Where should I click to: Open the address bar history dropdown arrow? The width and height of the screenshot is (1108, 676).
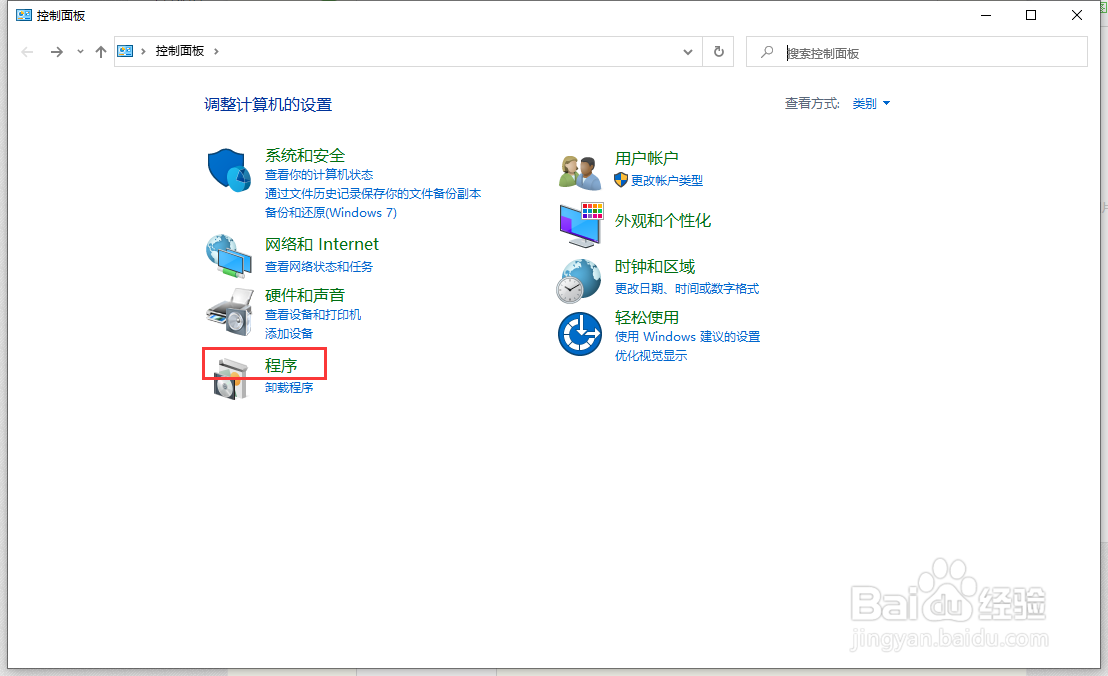point(687,51)
